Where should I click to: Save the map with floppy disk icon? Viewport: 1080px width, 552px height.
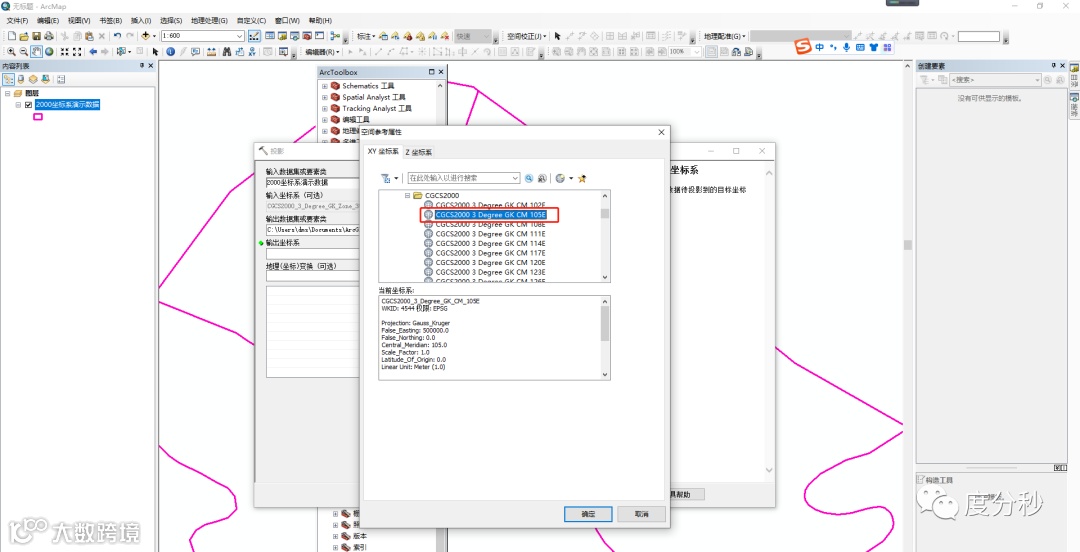pos(37,36)
